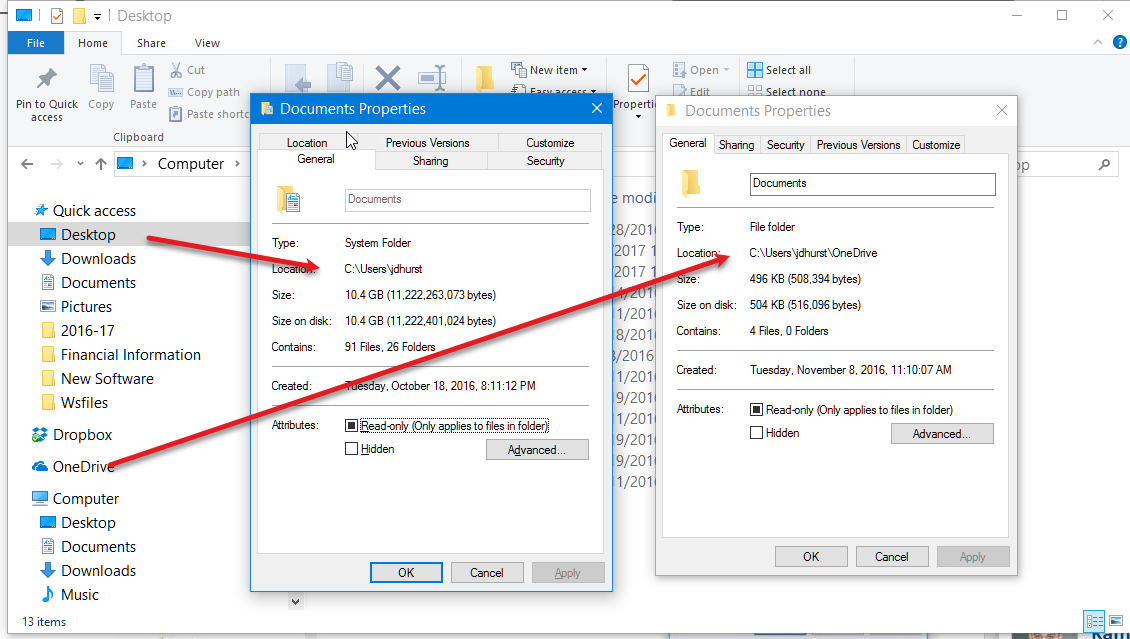Click the Pin to Quick access icon

click(x=46, y=80)
